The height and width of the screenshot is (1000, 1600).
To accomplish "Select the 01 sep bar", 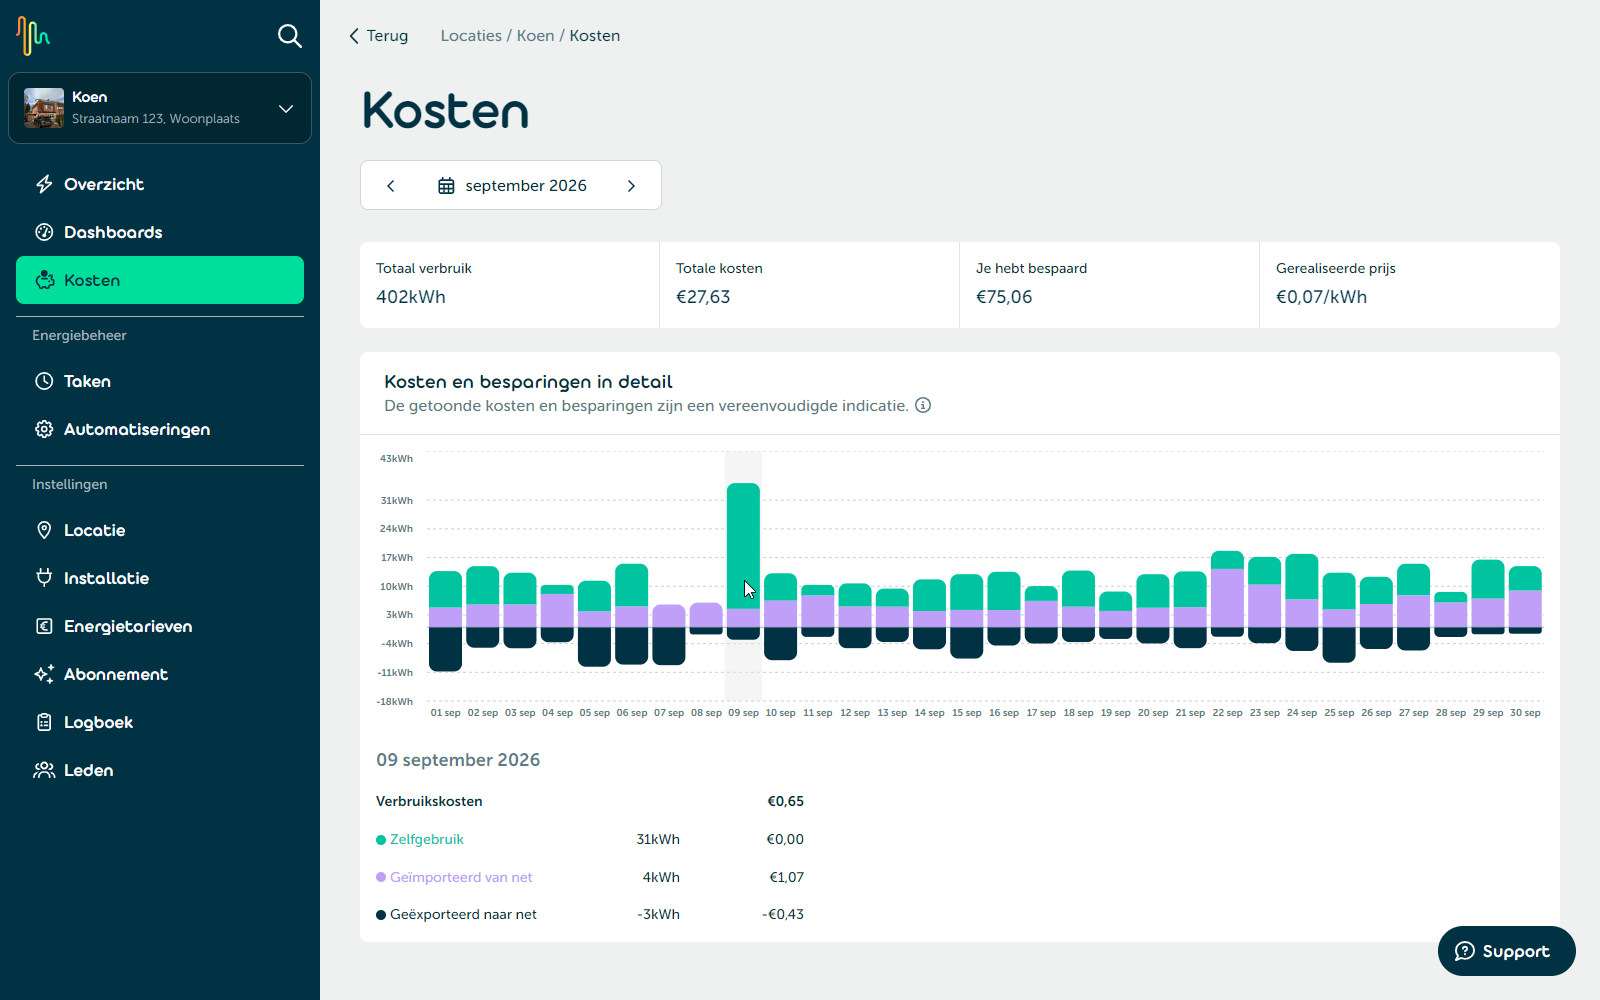I will tap(445, 621).
